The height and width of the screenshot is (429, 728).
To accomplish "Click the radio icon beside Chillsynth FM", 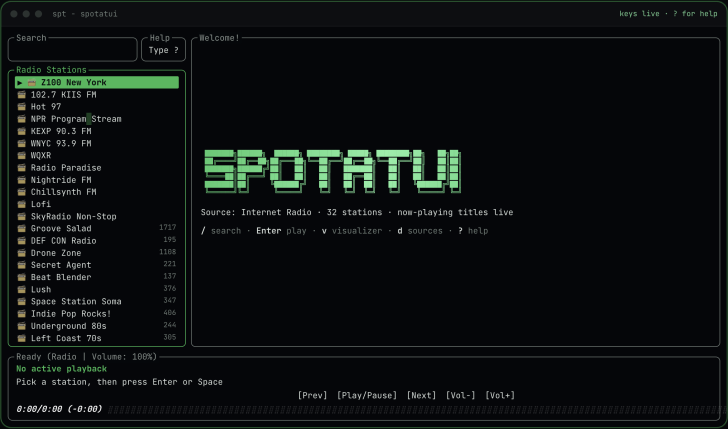I will (21, 192).
